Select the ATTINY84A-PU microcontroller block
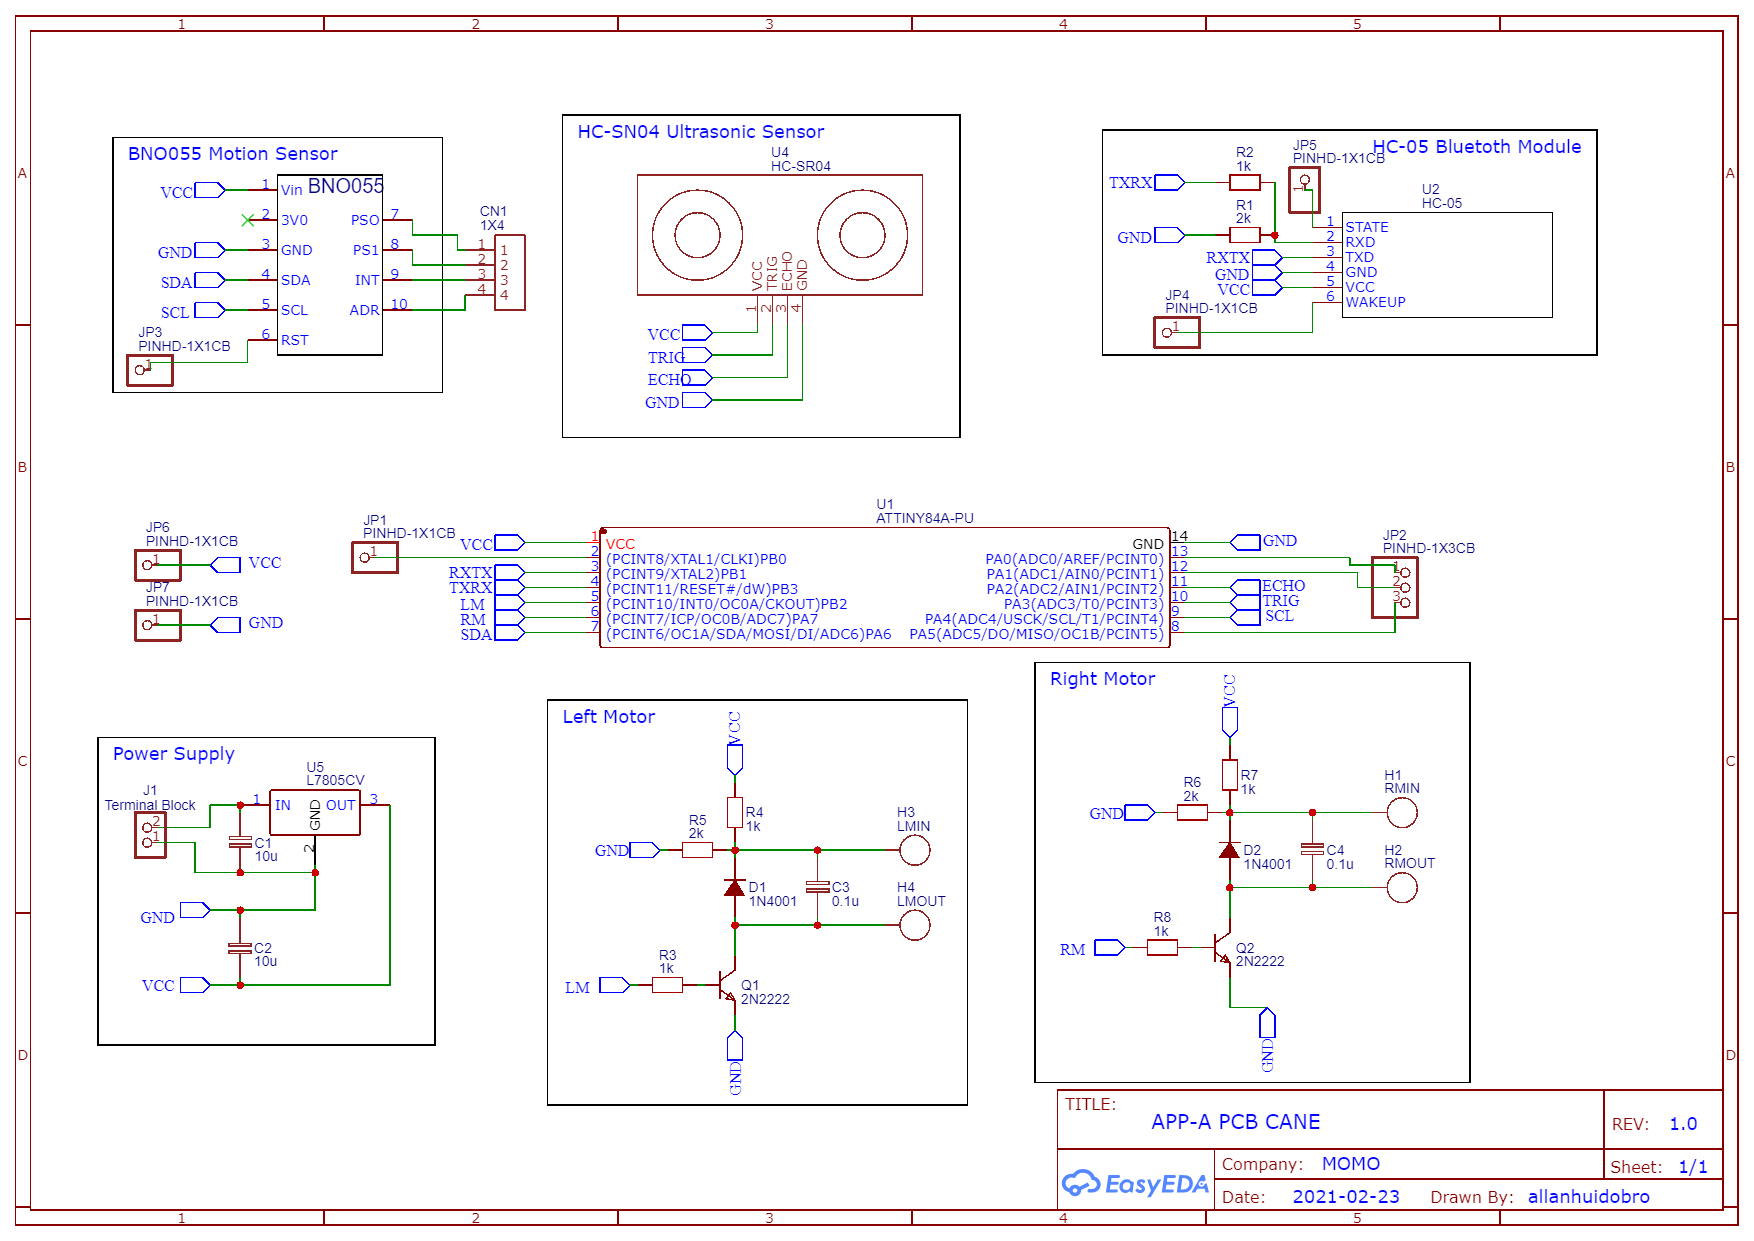The height and width of the screenshot is (1241, 1754). (x=884, y=588)
